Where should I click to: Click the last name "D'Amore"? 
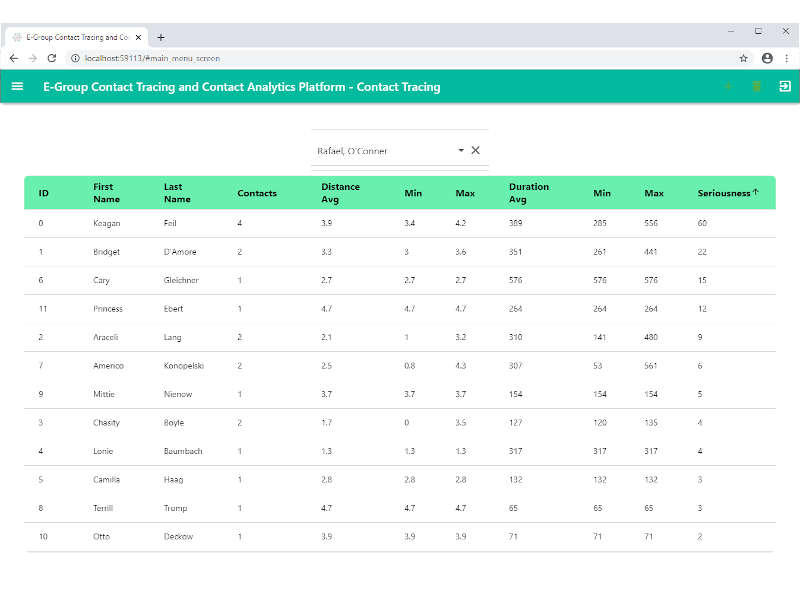tap(180, 252)
